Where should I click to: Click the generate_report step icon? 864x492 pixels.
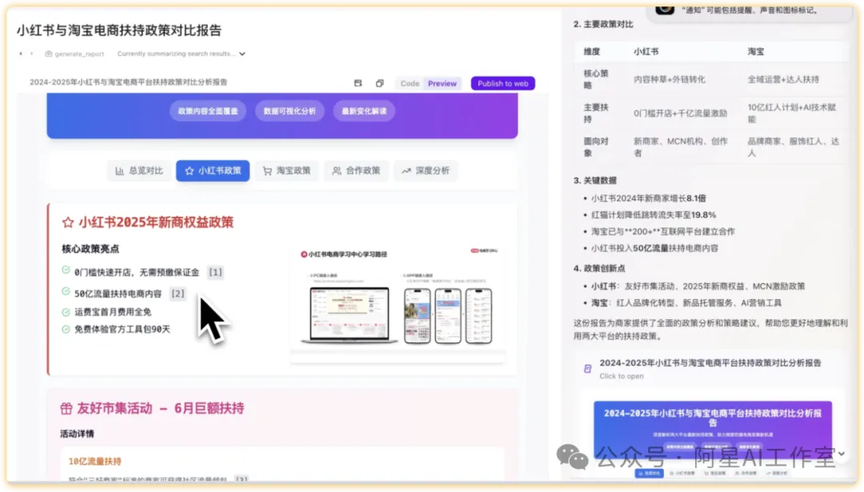tap(48, 54)
